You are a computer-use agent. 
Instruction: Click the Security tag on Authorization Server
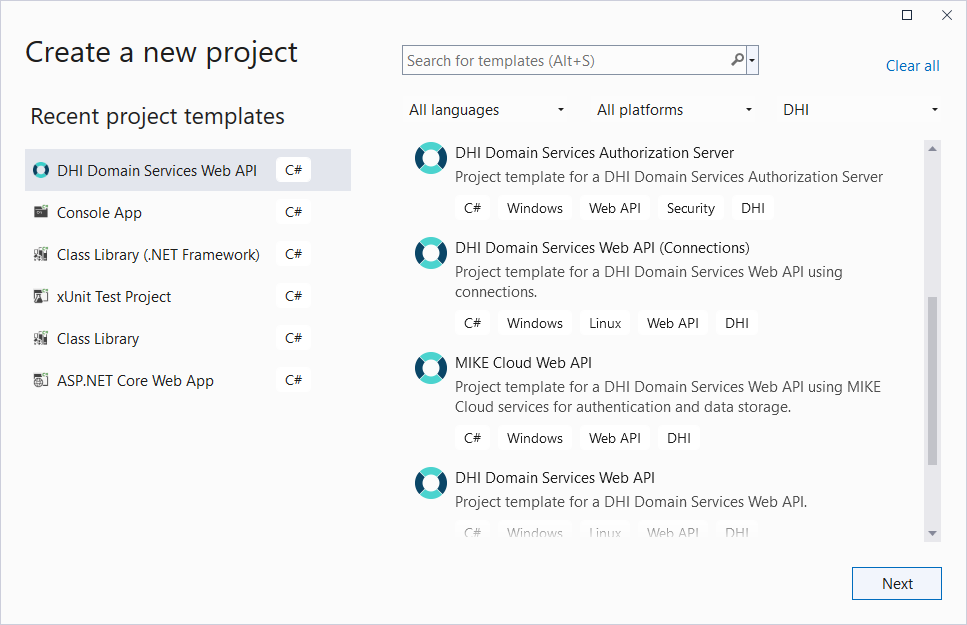coord(690,209)
